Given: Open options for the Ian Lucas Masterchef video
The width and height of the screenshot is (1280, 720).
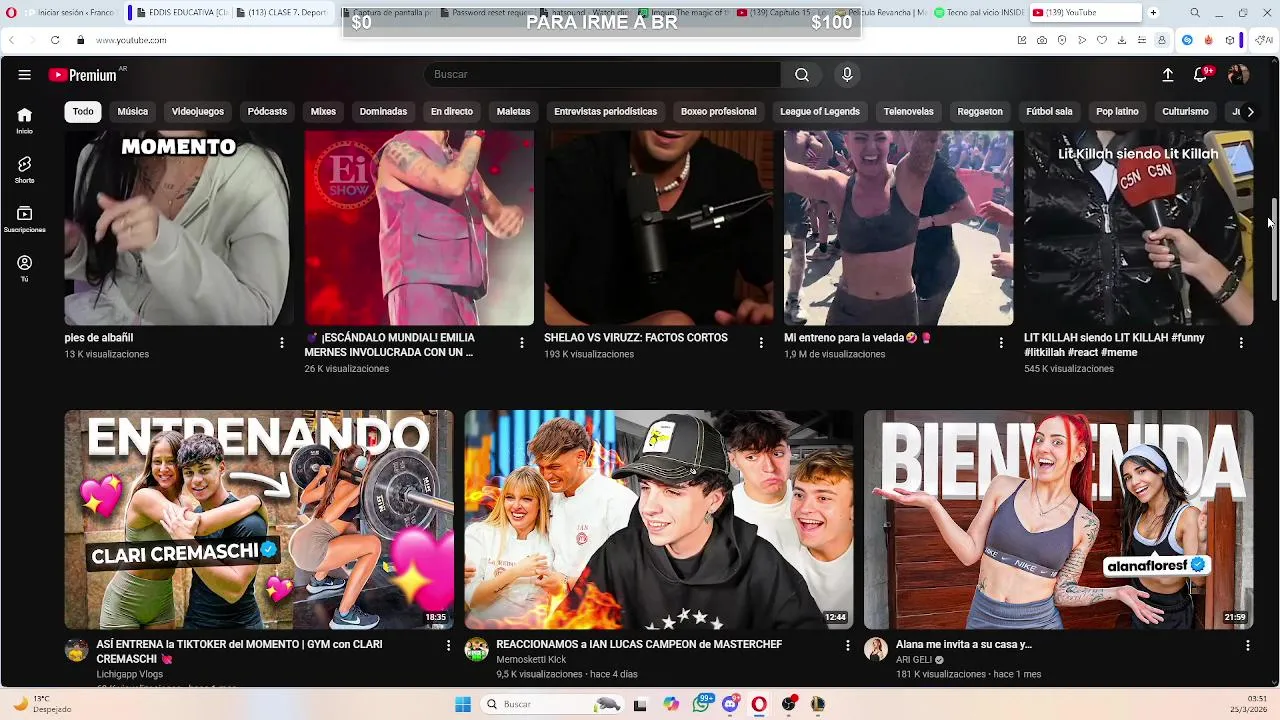Looking at the screenshot, I should pyautogui.click(x=847, y=646).
